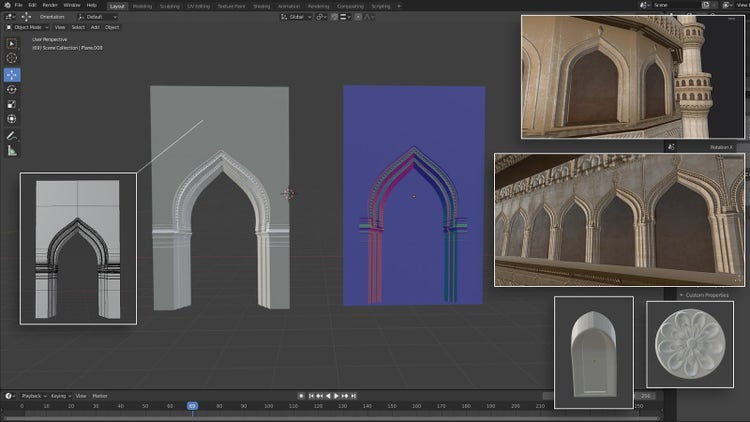Choose the Measure tool
Viewport: 750px width, 422px height.
point(12,150)
